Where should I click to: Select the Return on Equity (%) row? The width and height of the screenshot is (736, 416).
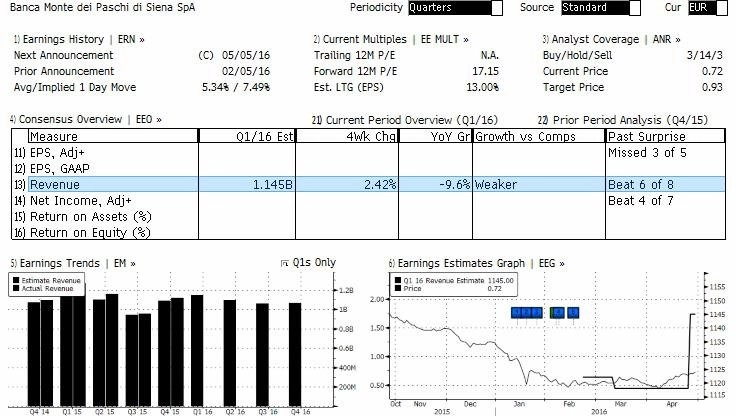point(368,232)
